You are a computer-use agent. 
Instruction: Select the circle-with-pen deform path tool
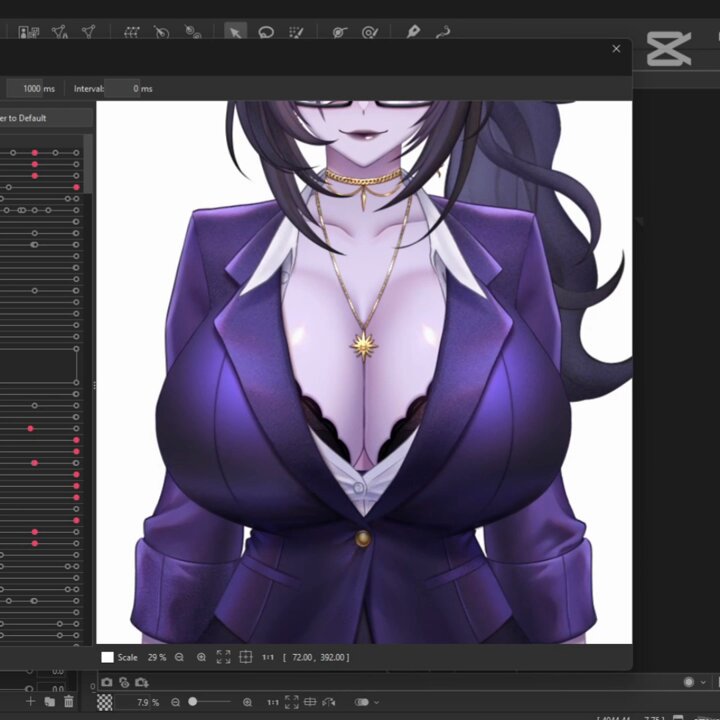[x=370, y=32]
